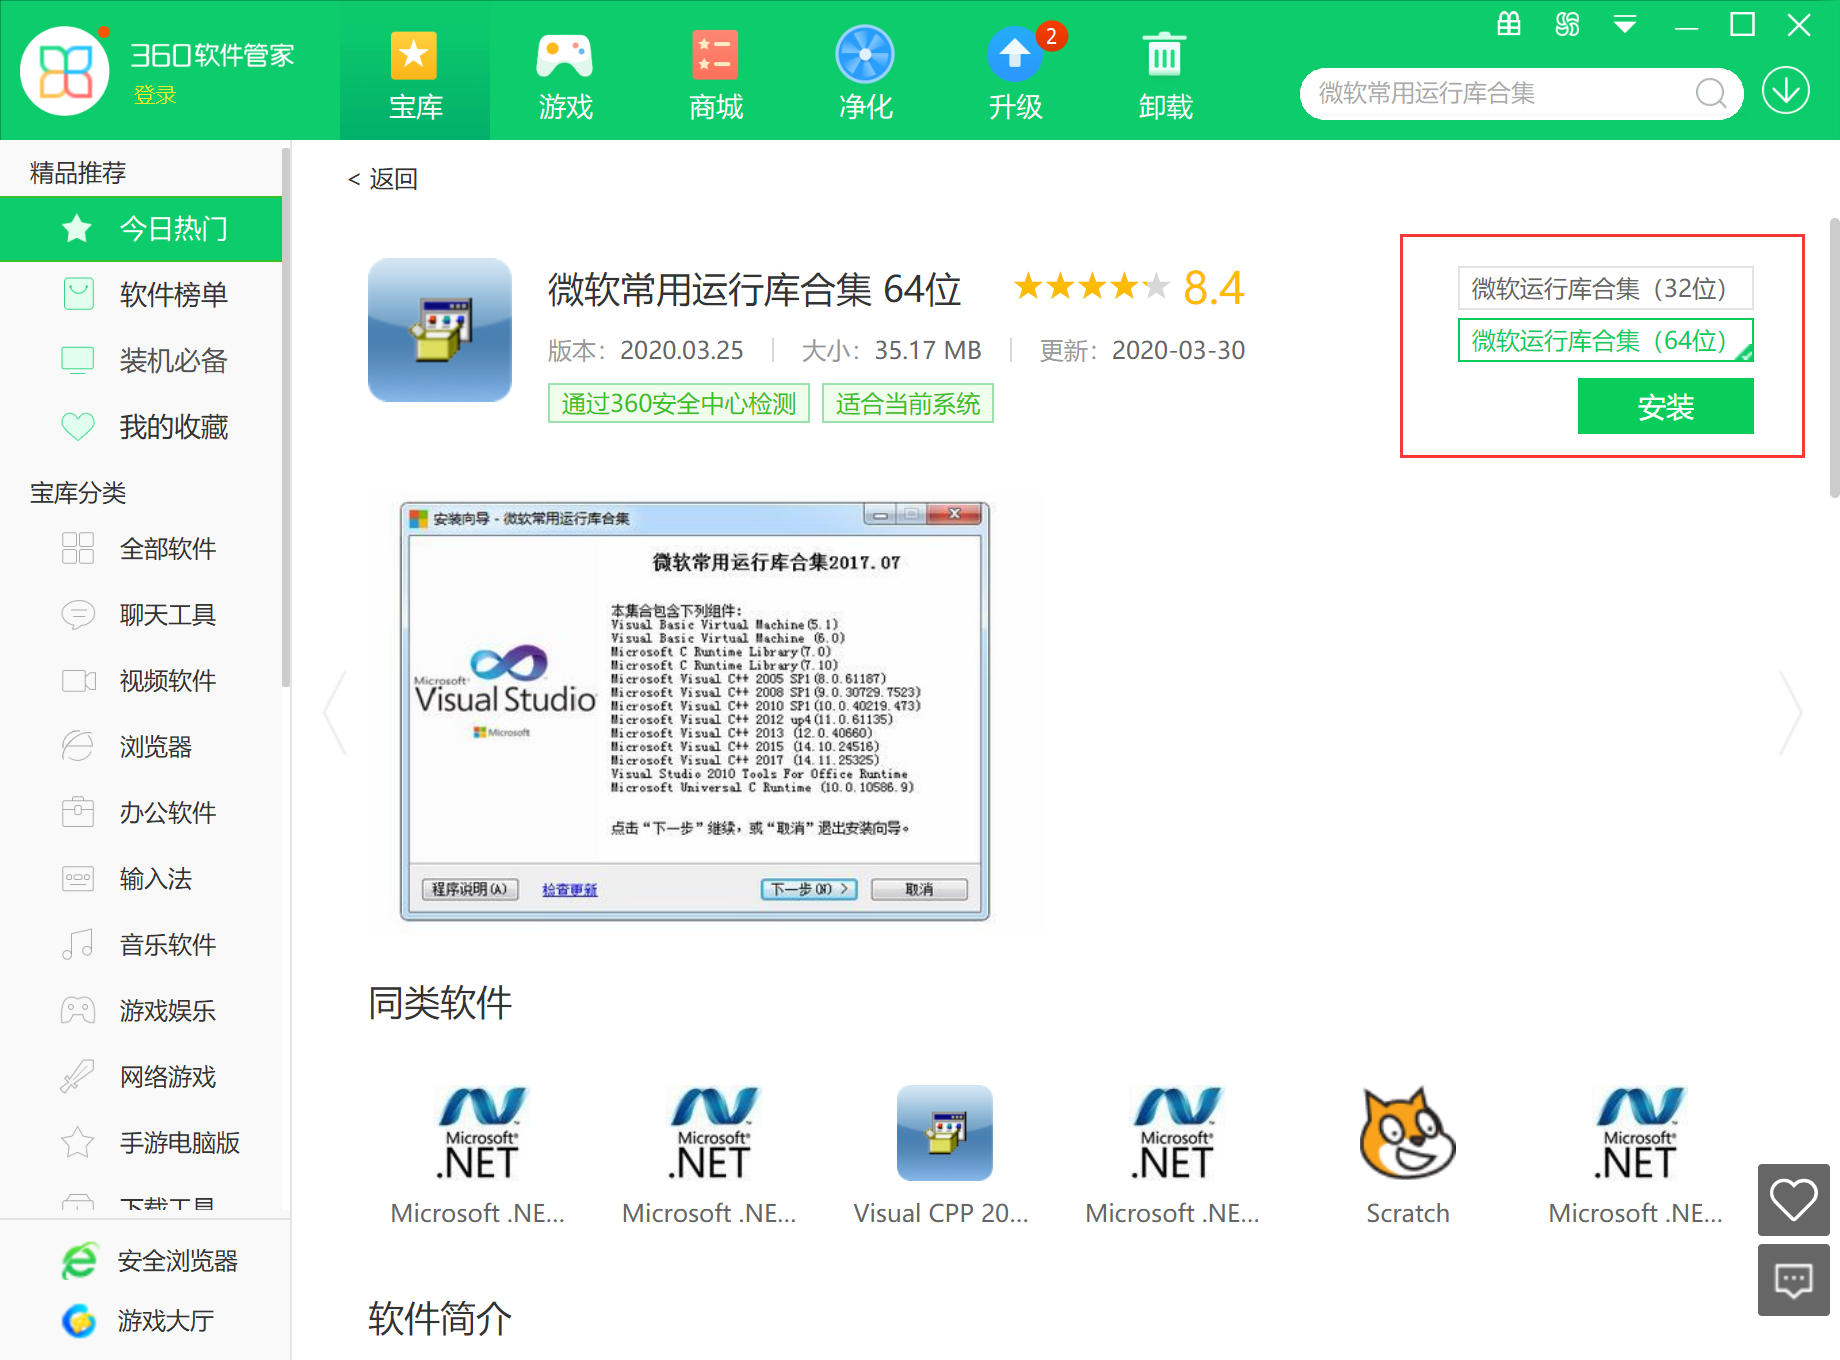Click the version text 2020.03.25

tap(681, 351)
